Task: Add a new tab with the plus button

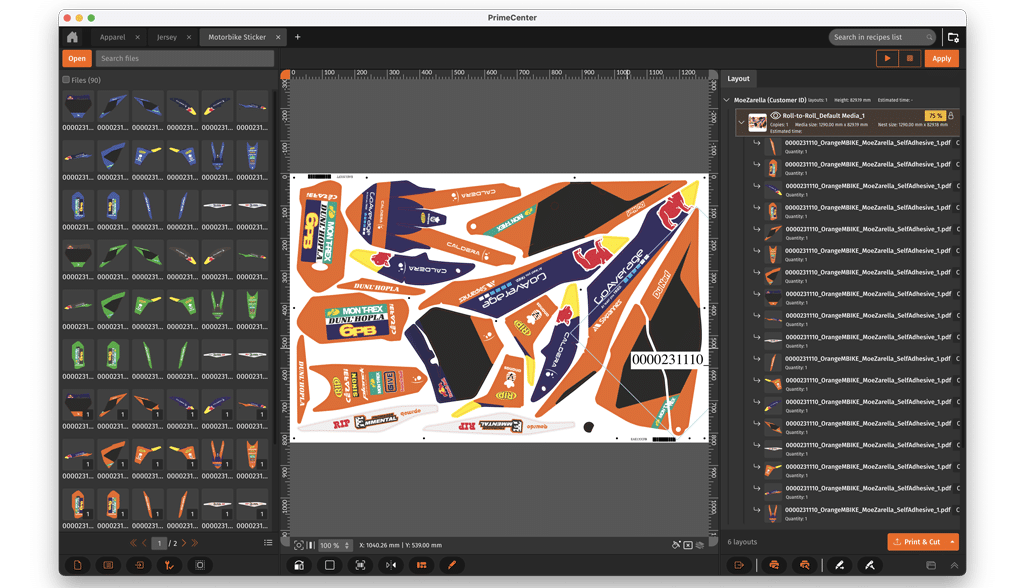Action: point(298,37)
